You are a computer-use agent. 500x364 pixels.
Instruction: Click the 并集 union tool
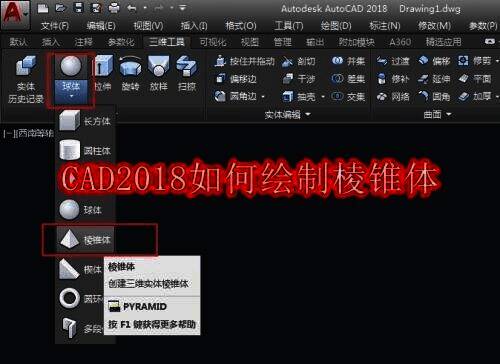(348, 61)
